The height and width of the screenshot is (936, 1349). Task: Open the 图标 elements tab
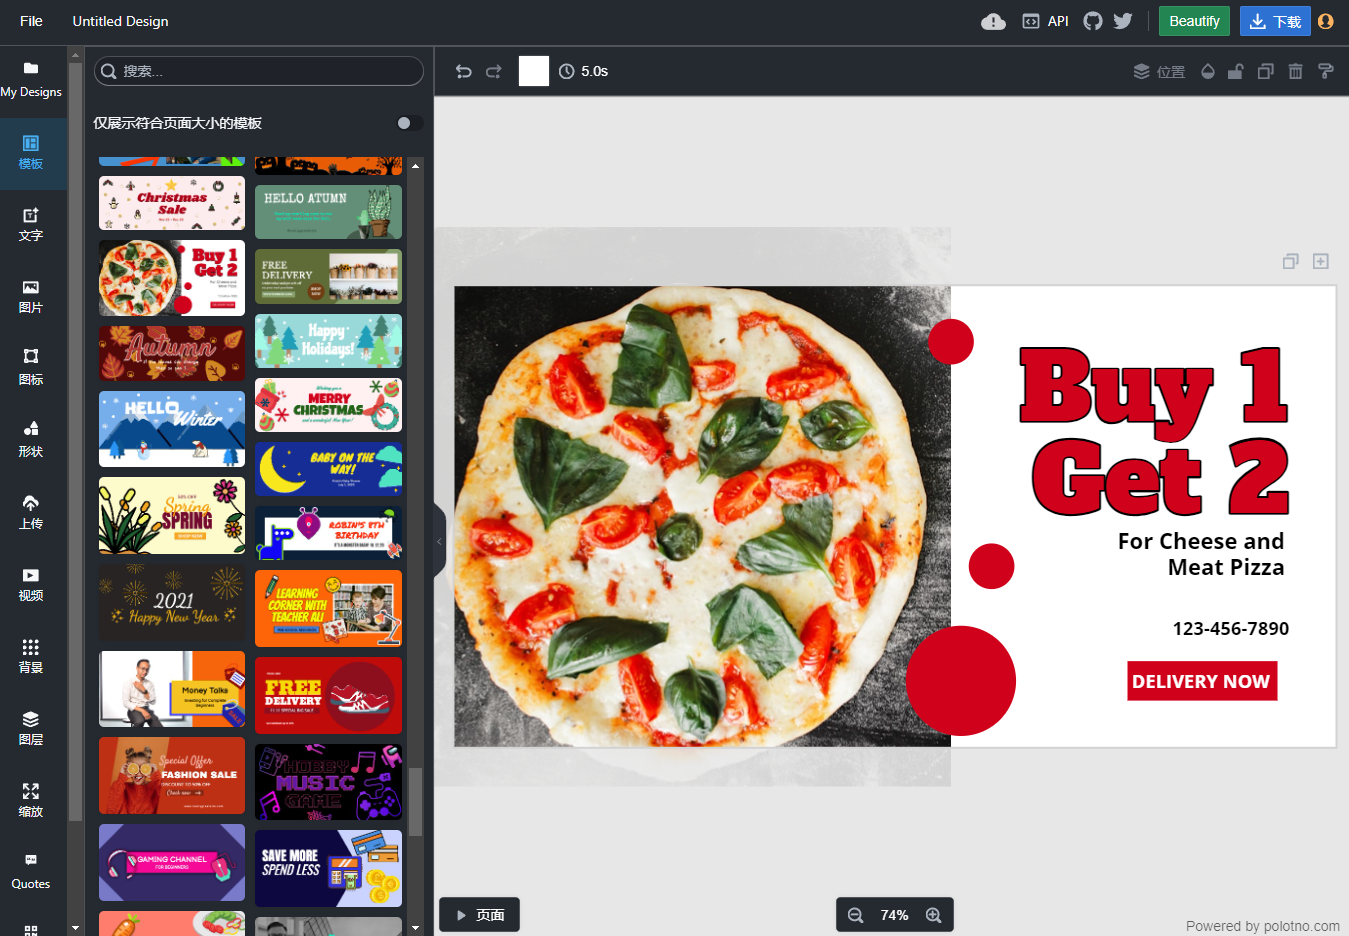point(31,369)
